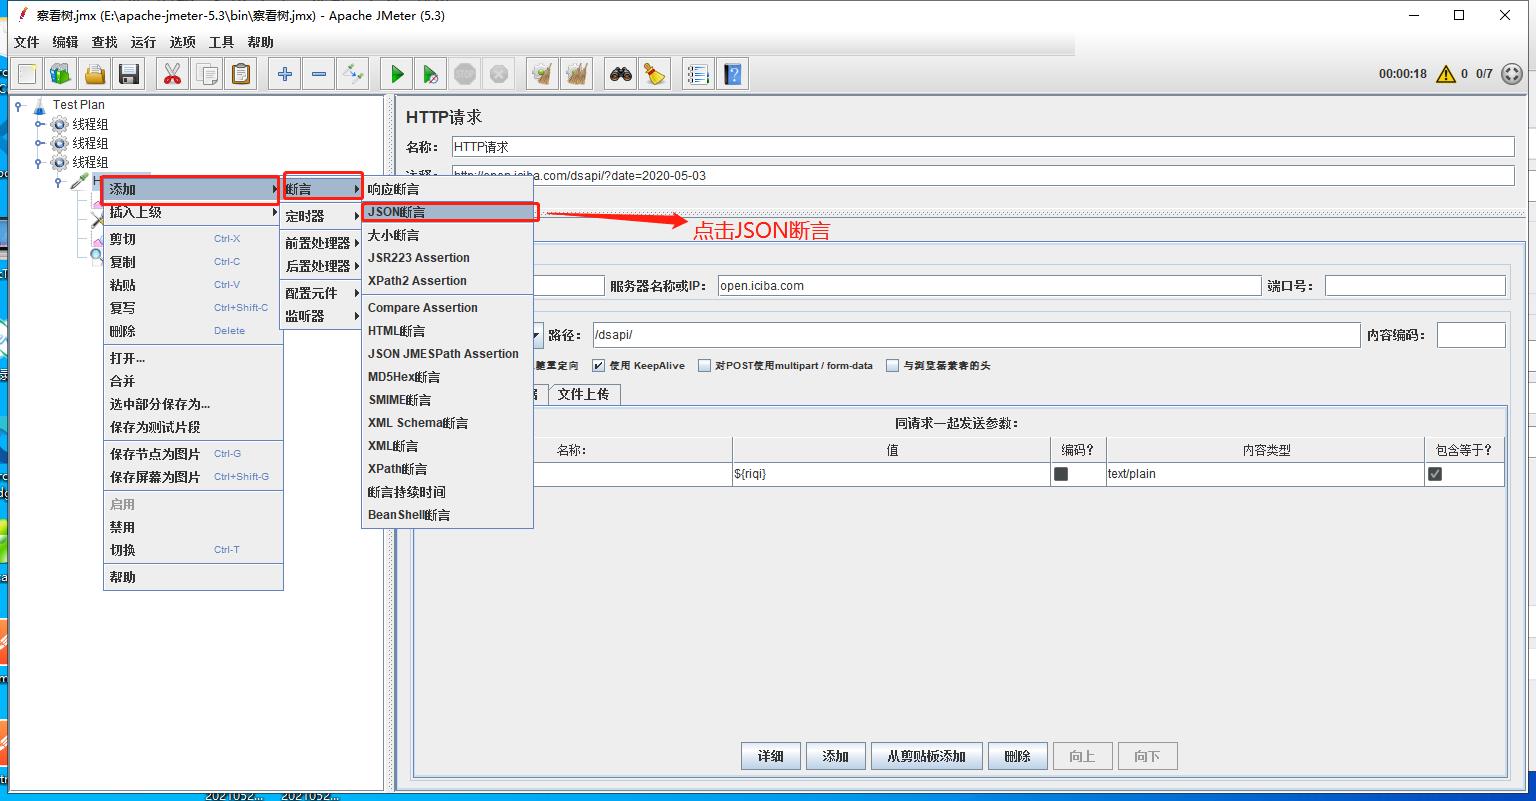Open the Function Helper list icon
Screen dimensions: 1536x801
(698, 74)
